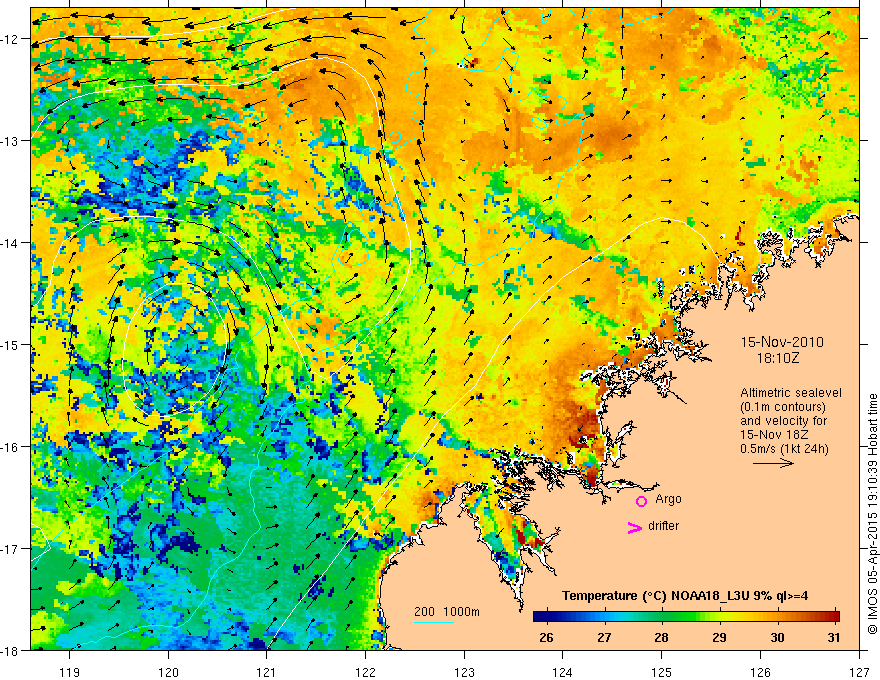
Task: Click the '127' longitude axis label
Action: pyautogui.click(x=859, y=672)
